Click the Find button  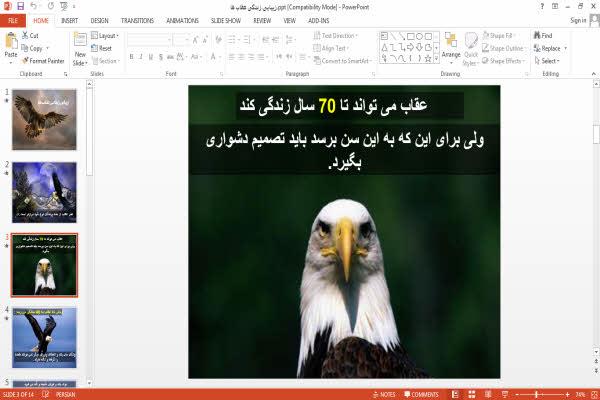coord(543,36)
